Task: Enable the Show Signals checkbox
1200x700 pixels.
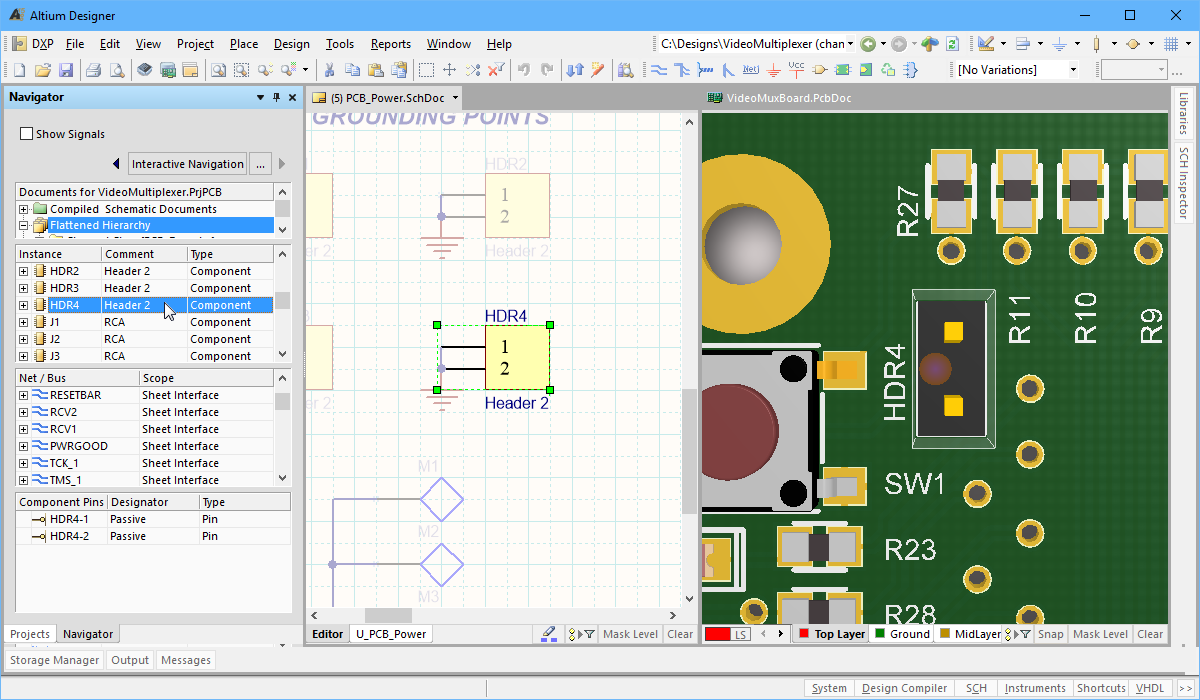Action: point(27,134)
